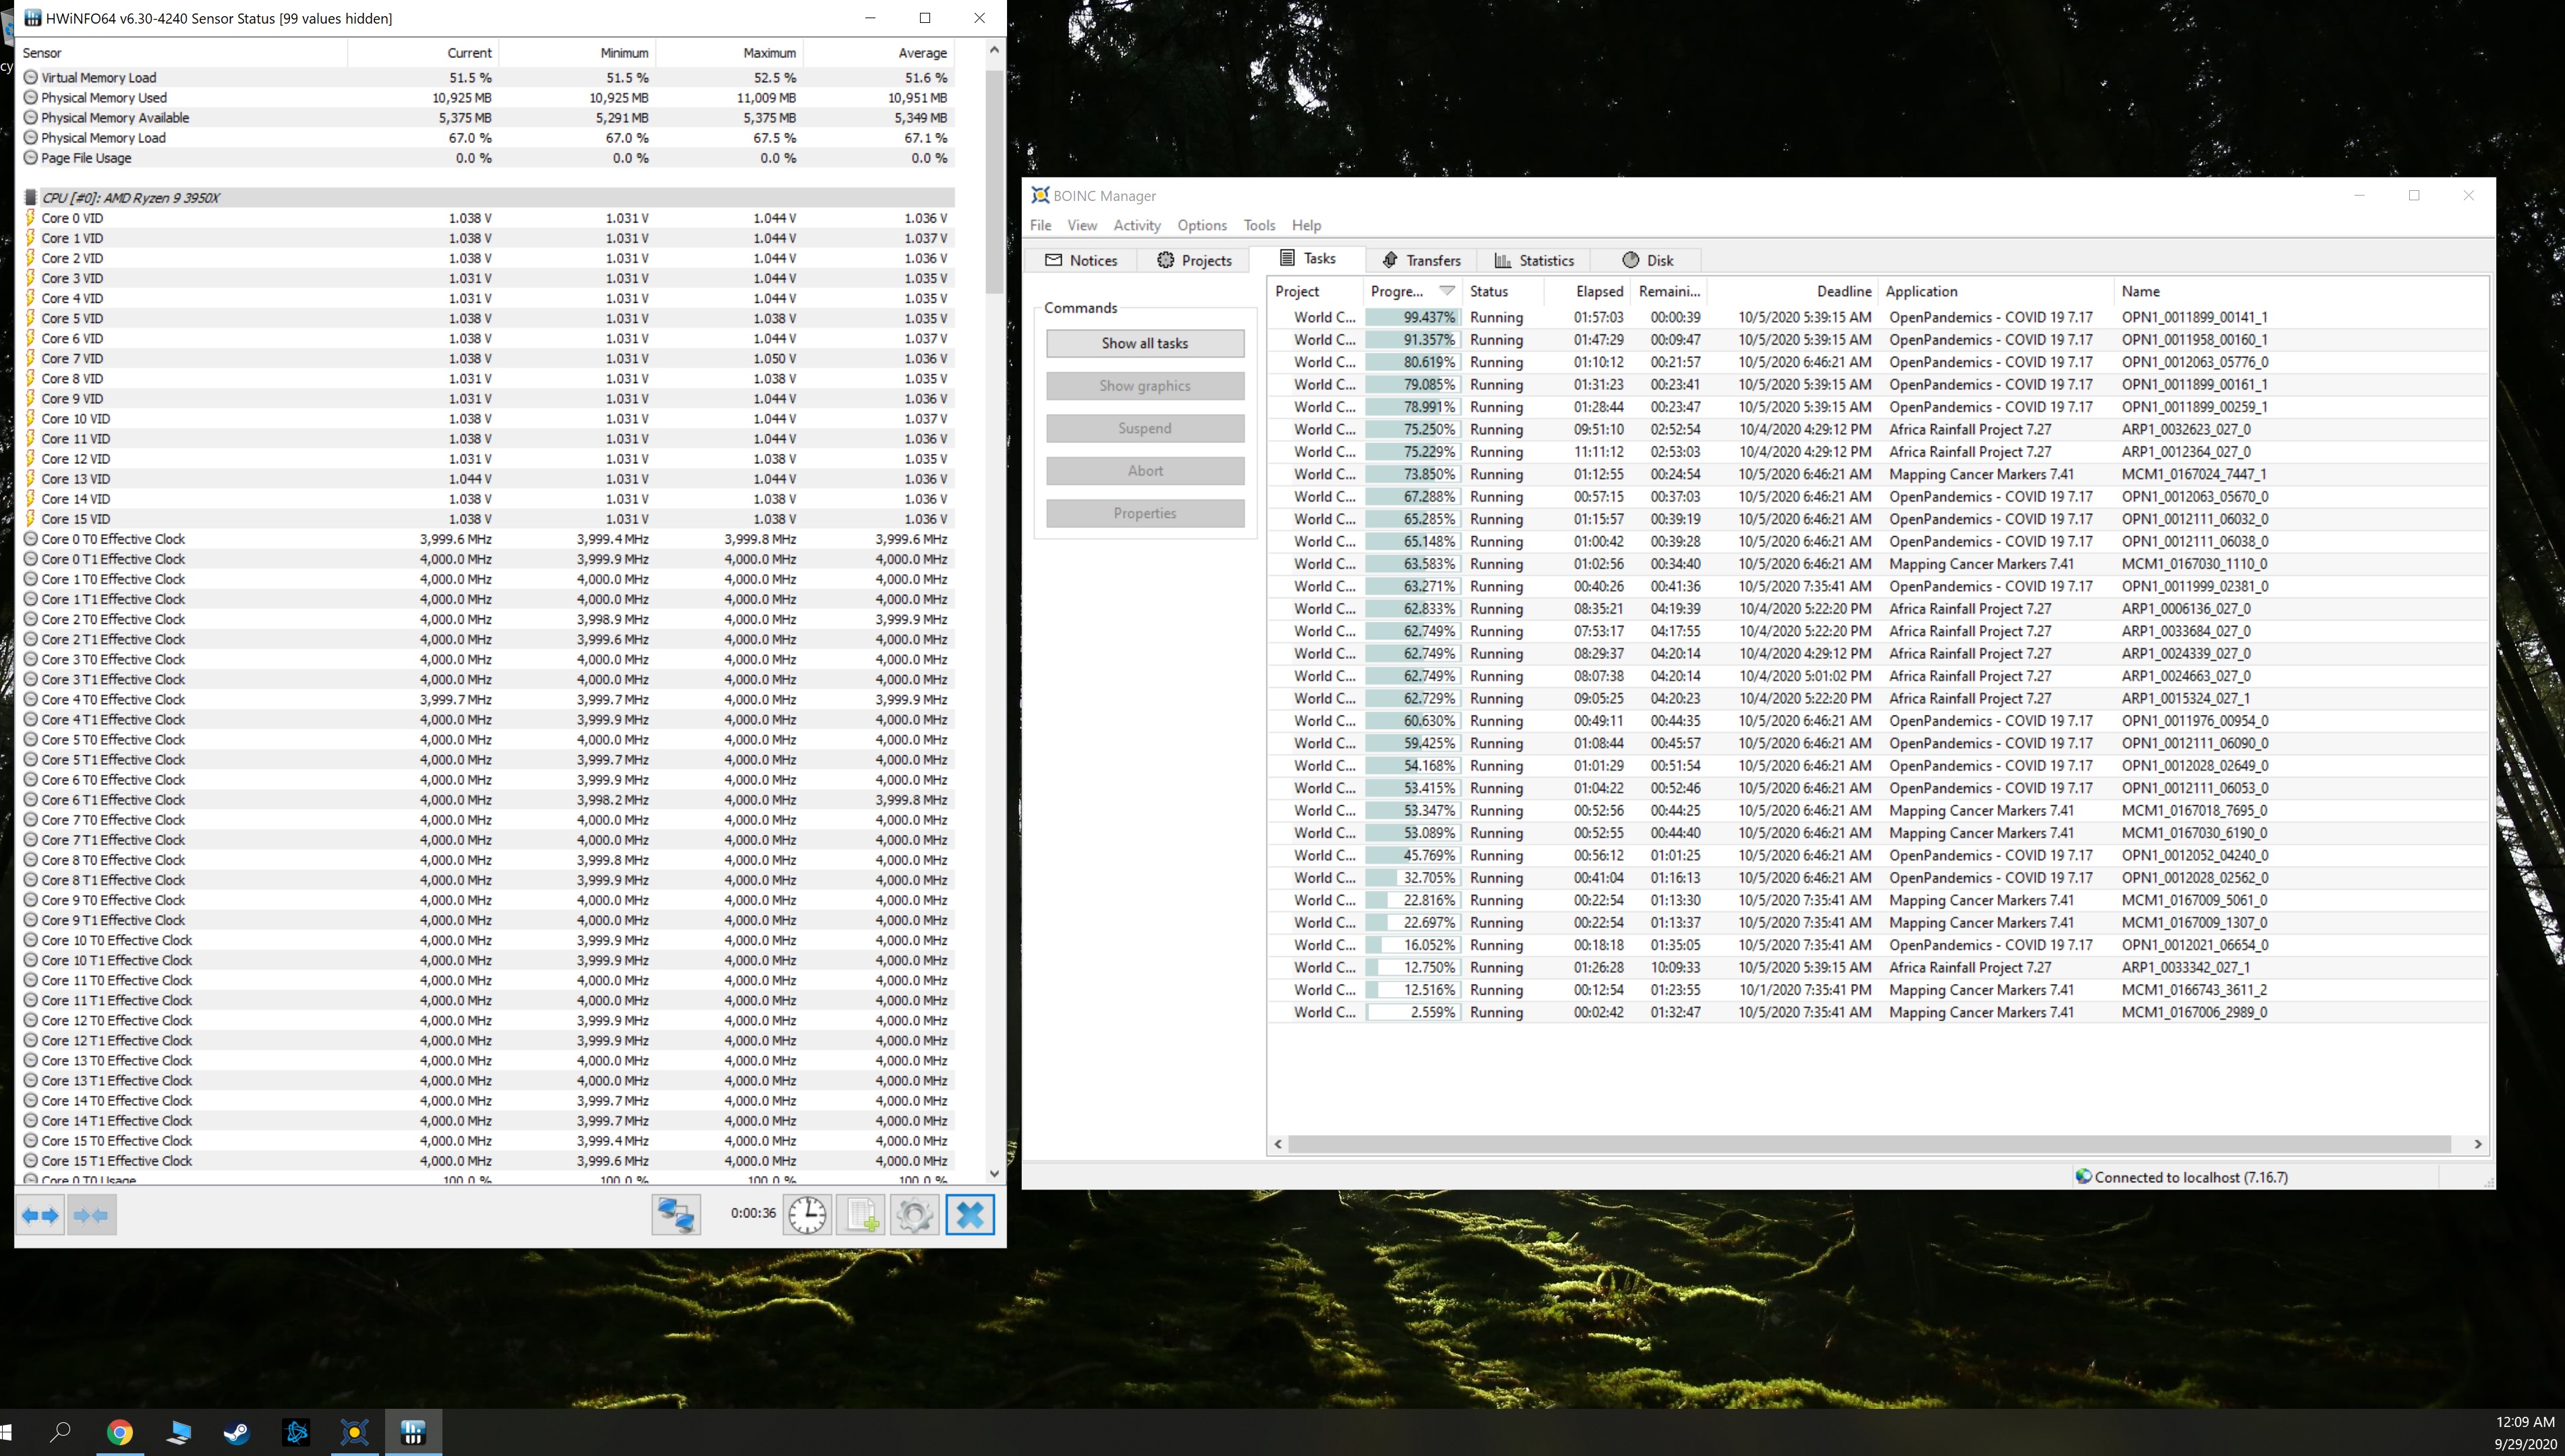2565x1456 pixels.
Task: Click the Show graphics button
Action: pos(1145,386)
